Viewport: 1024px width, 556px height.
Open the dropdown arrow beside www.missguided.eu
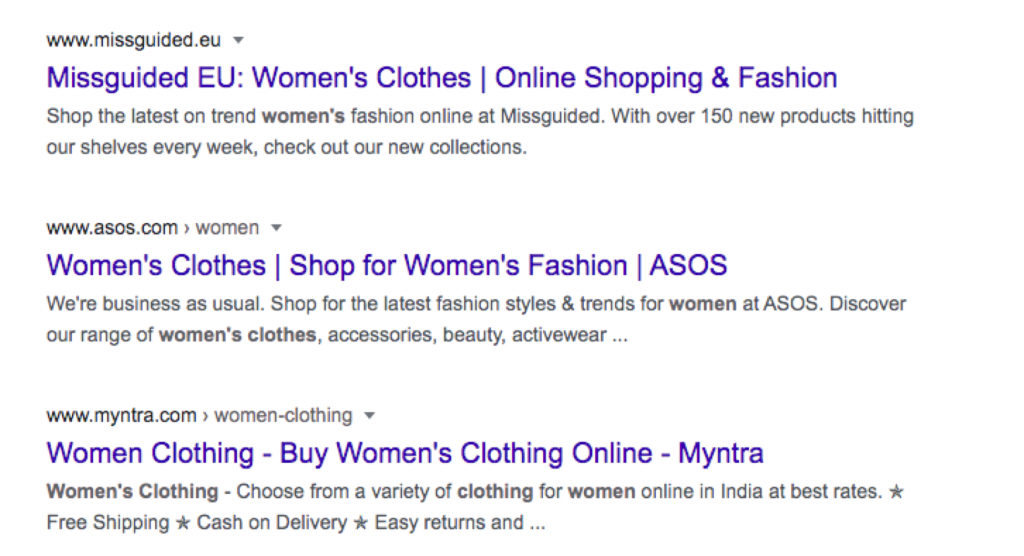point(238,40)
